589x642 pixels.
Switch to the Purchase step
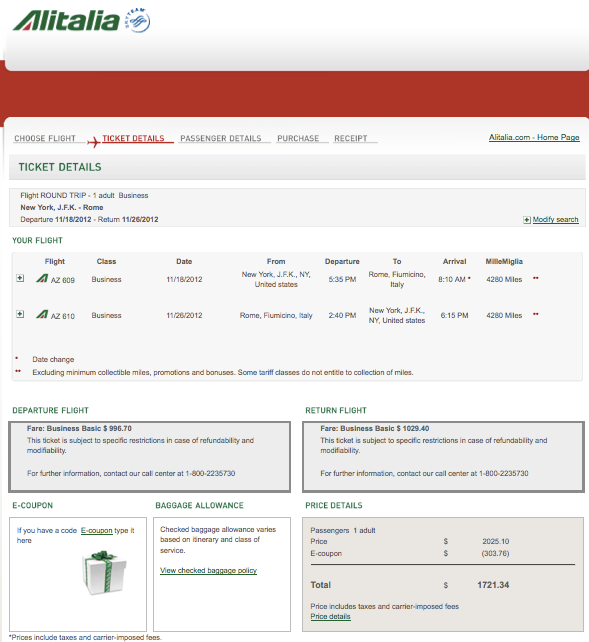pyautogui.click(x=298, y=138)
